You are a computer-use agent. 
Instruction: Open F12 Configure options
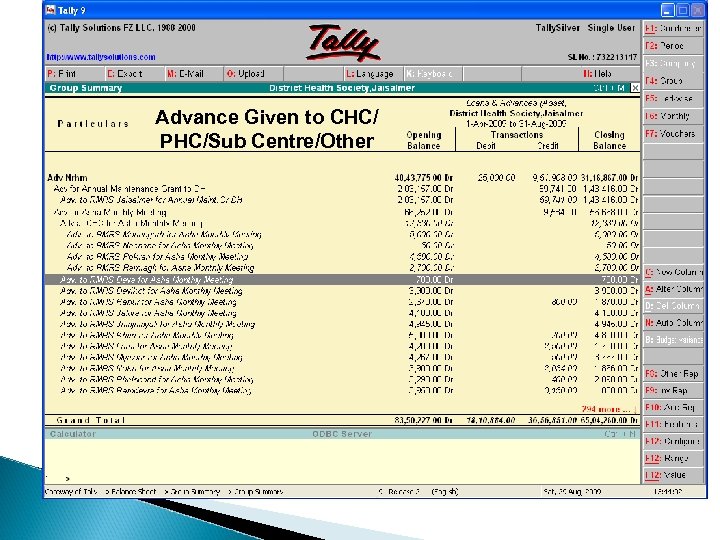[x=673, y=441]
